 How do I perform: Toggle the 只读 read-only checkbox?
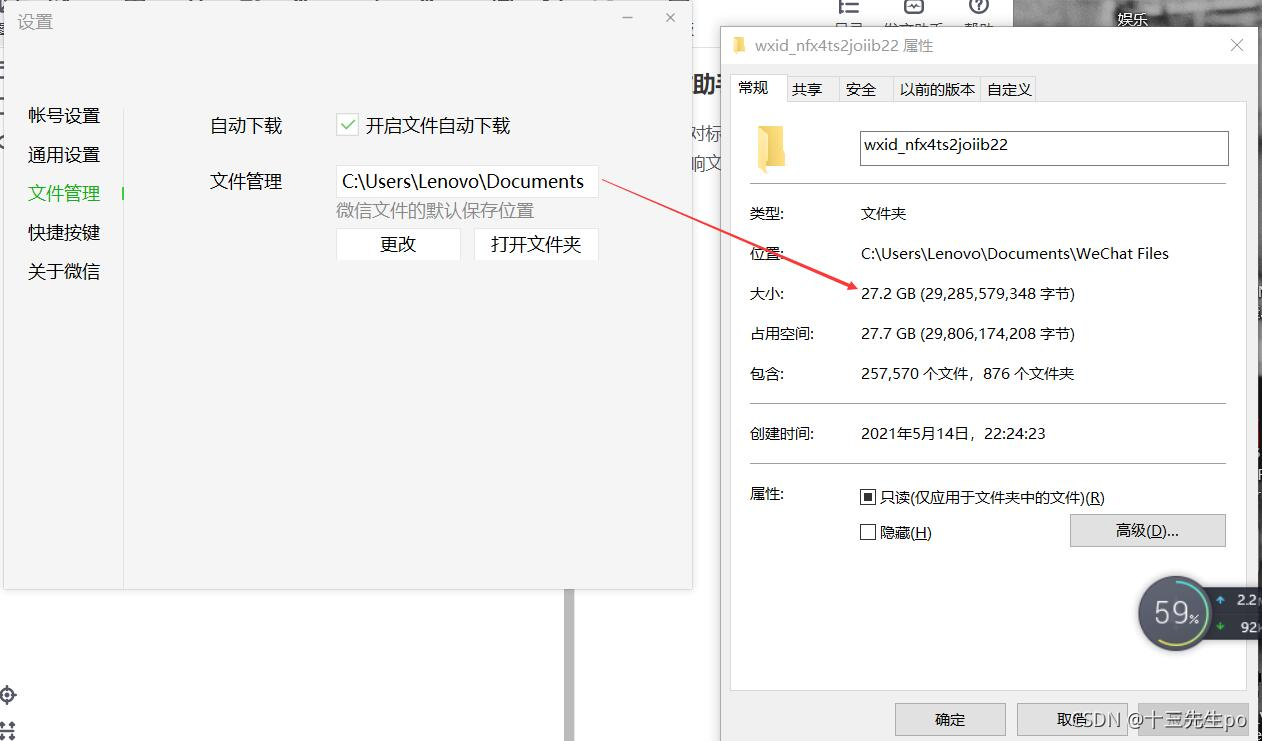(868, 497)
